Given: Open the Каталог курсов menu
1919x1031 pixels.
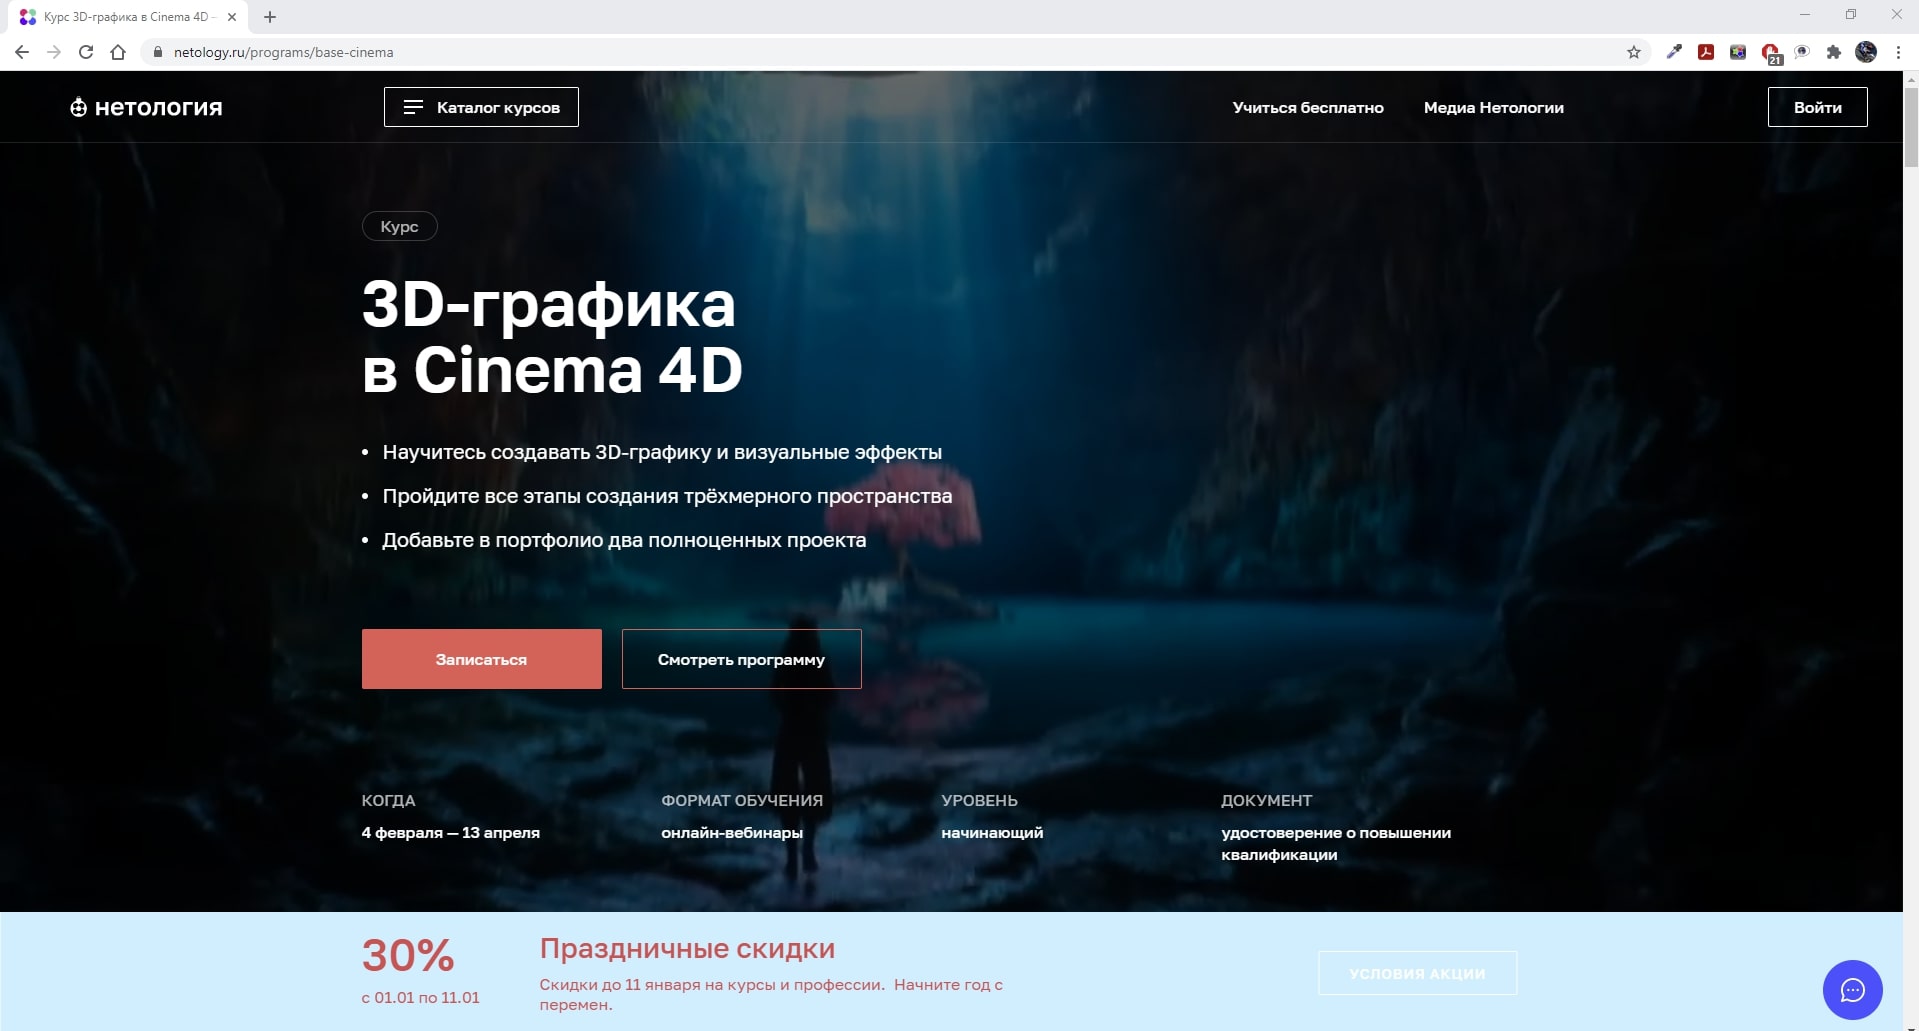Looking at the screenshot, I should (x=481, y=107).
